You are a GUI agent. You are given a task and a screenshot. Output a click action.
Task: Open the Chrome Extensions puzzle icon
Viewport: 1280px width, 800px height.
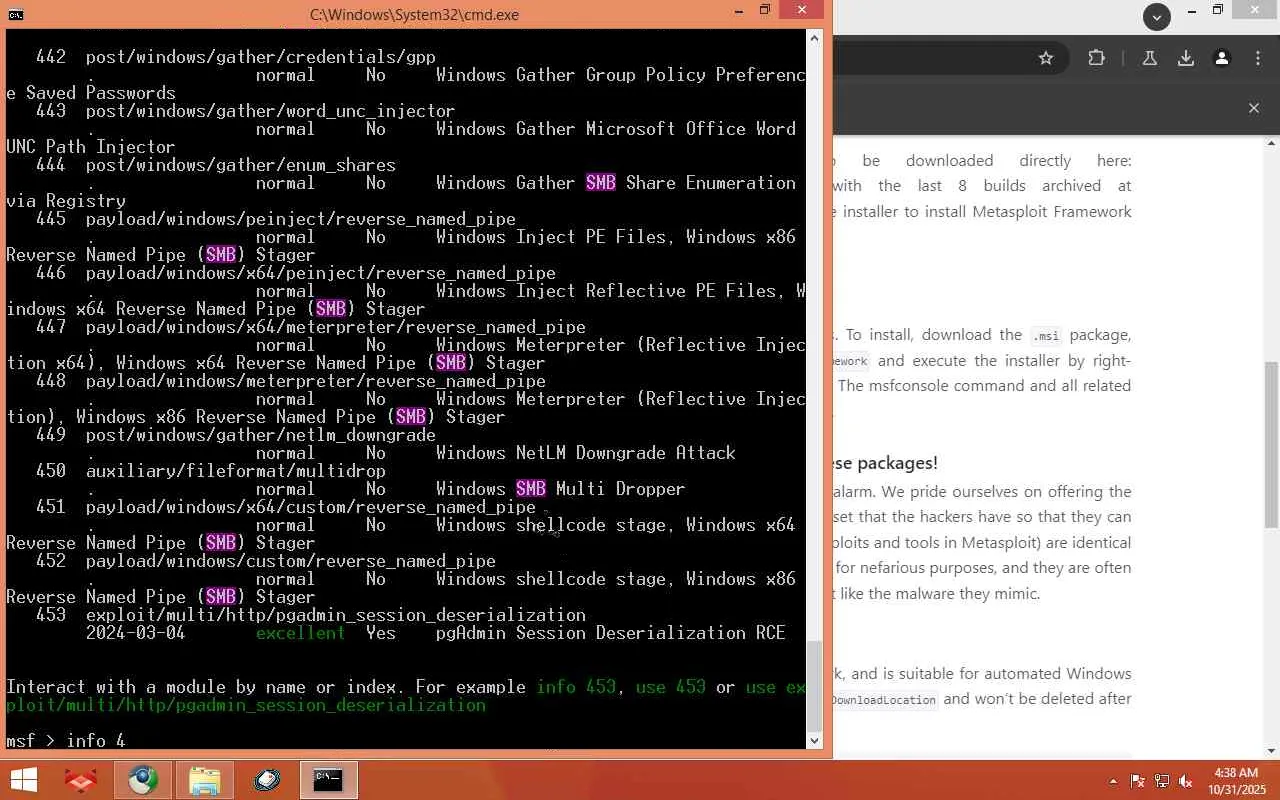point(1097,58)
